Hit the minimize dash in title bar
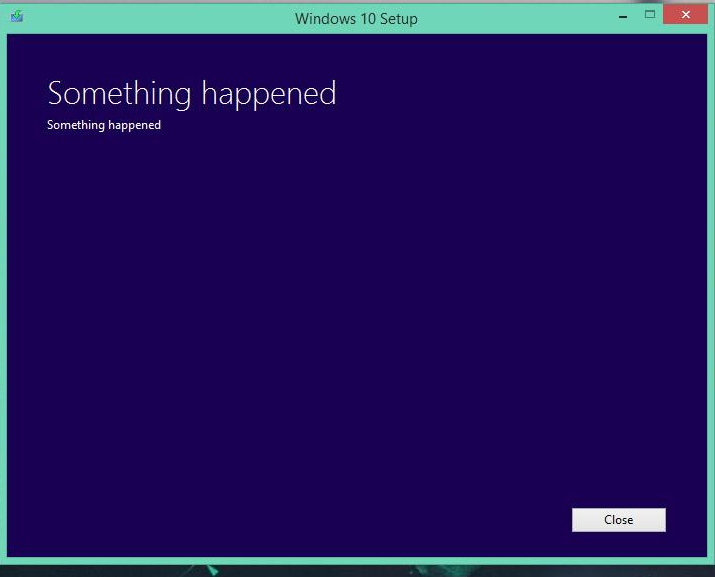Image resolution: width=715 pixels, height=577 pixels. [623, 15]
